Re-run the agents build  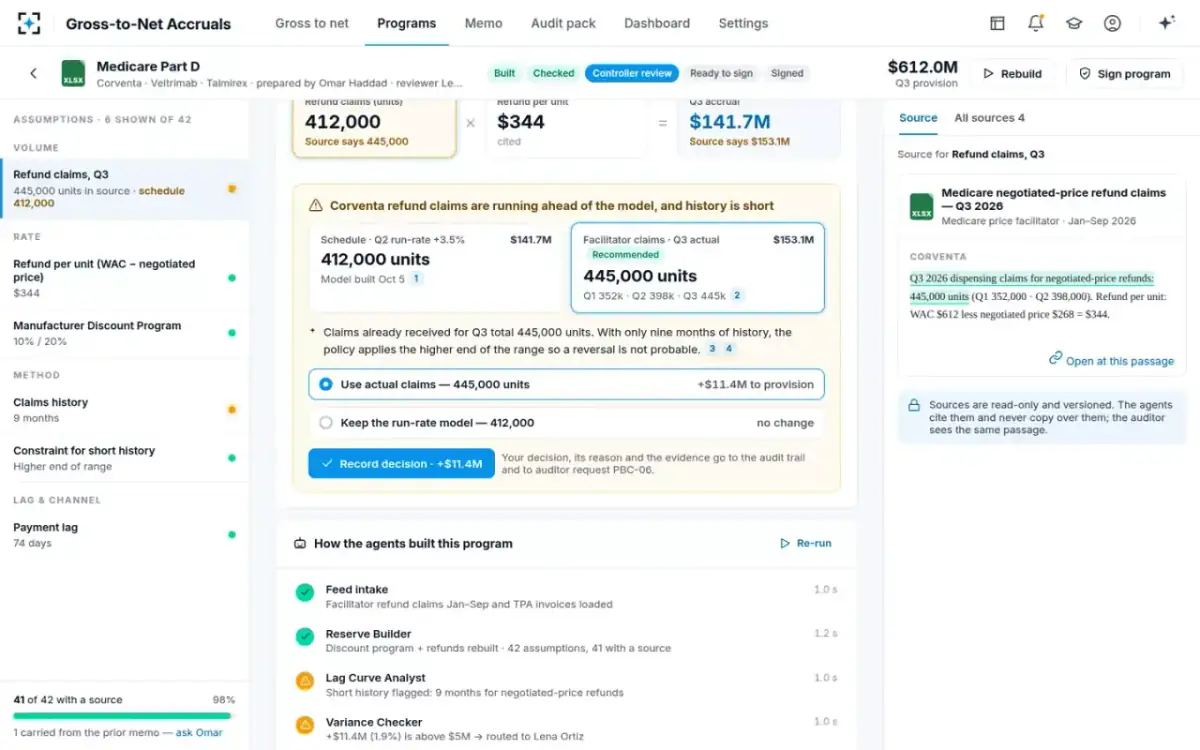pos(806,544)
